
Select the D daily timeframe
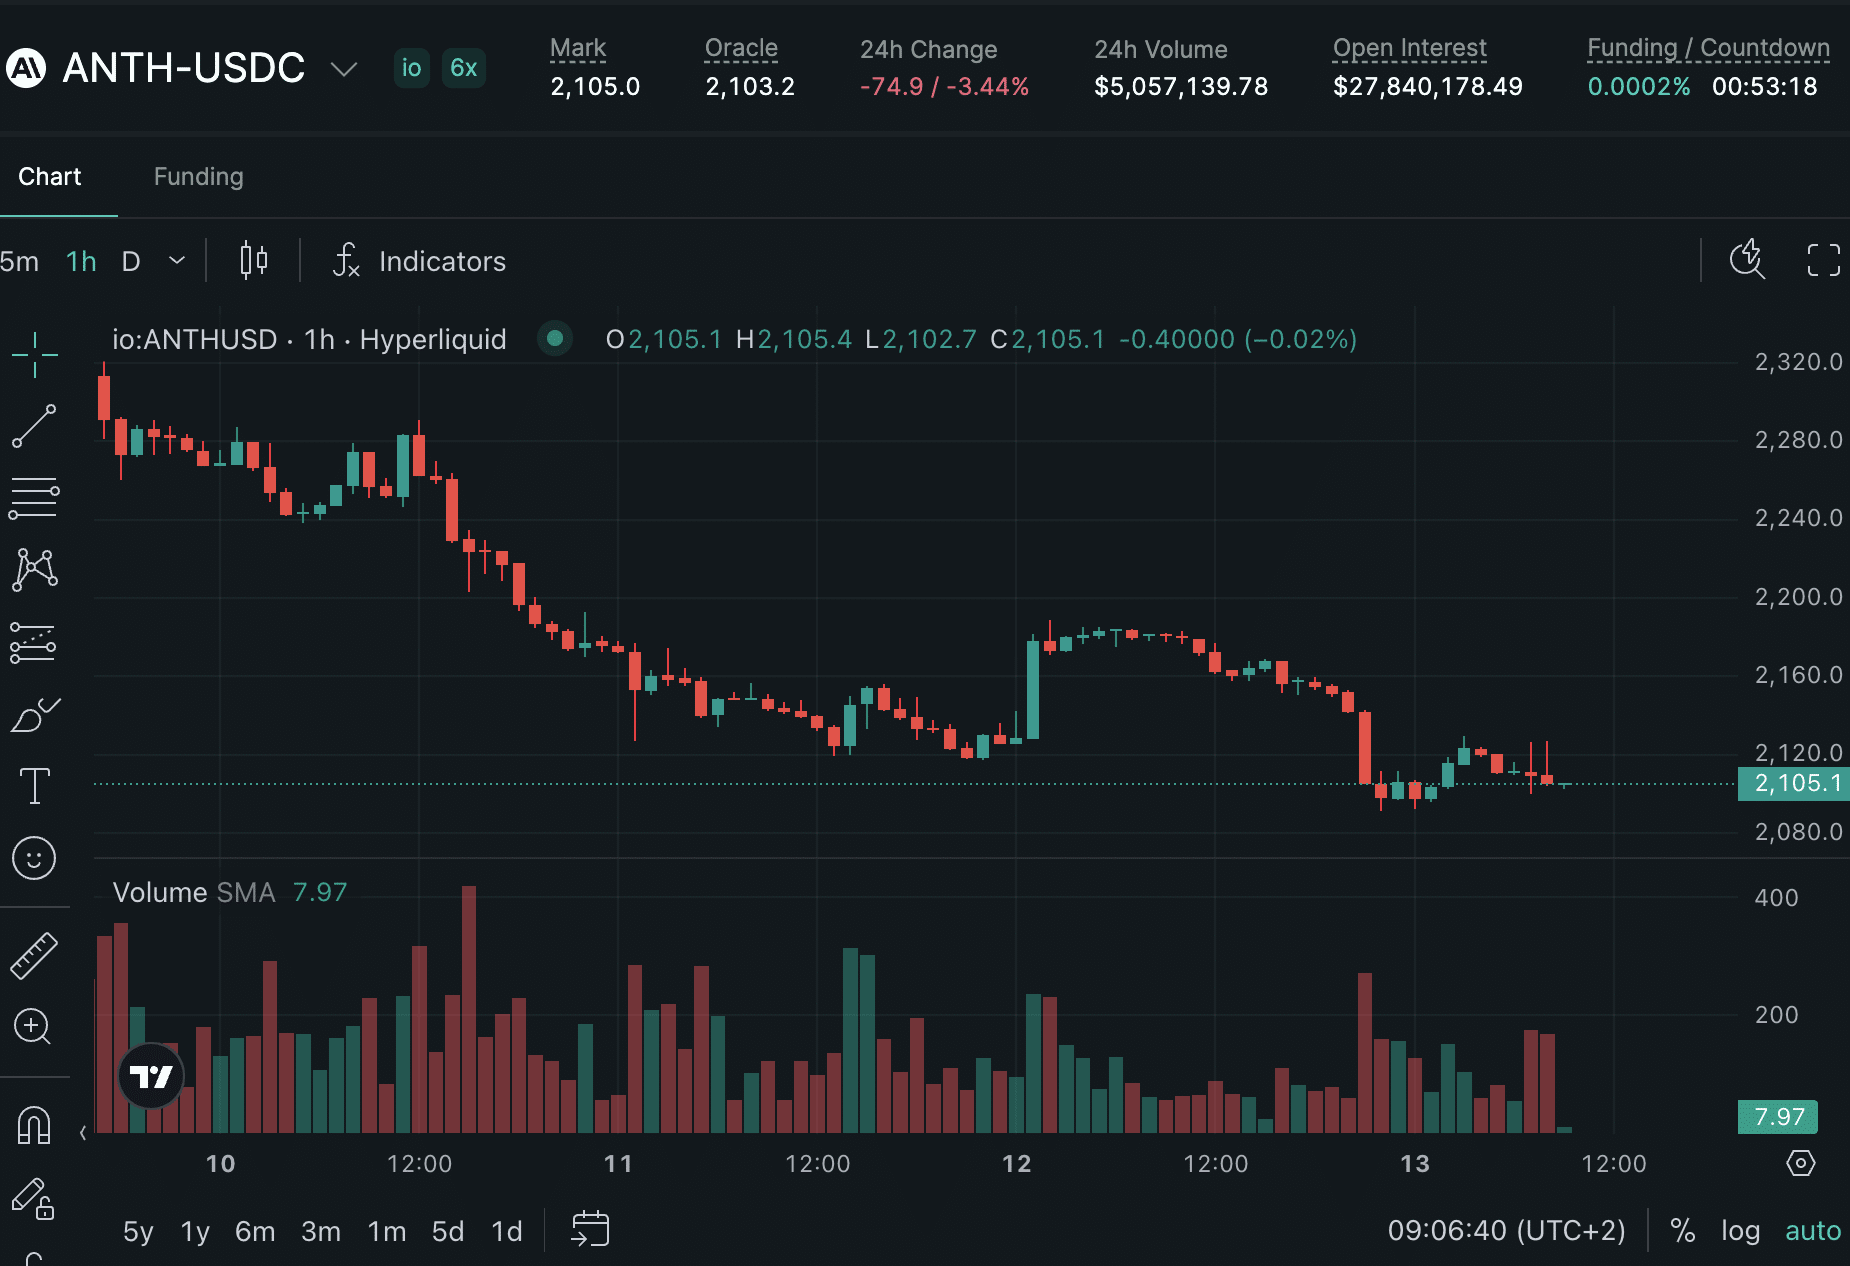pyautogui.click(x=131, y=262)
